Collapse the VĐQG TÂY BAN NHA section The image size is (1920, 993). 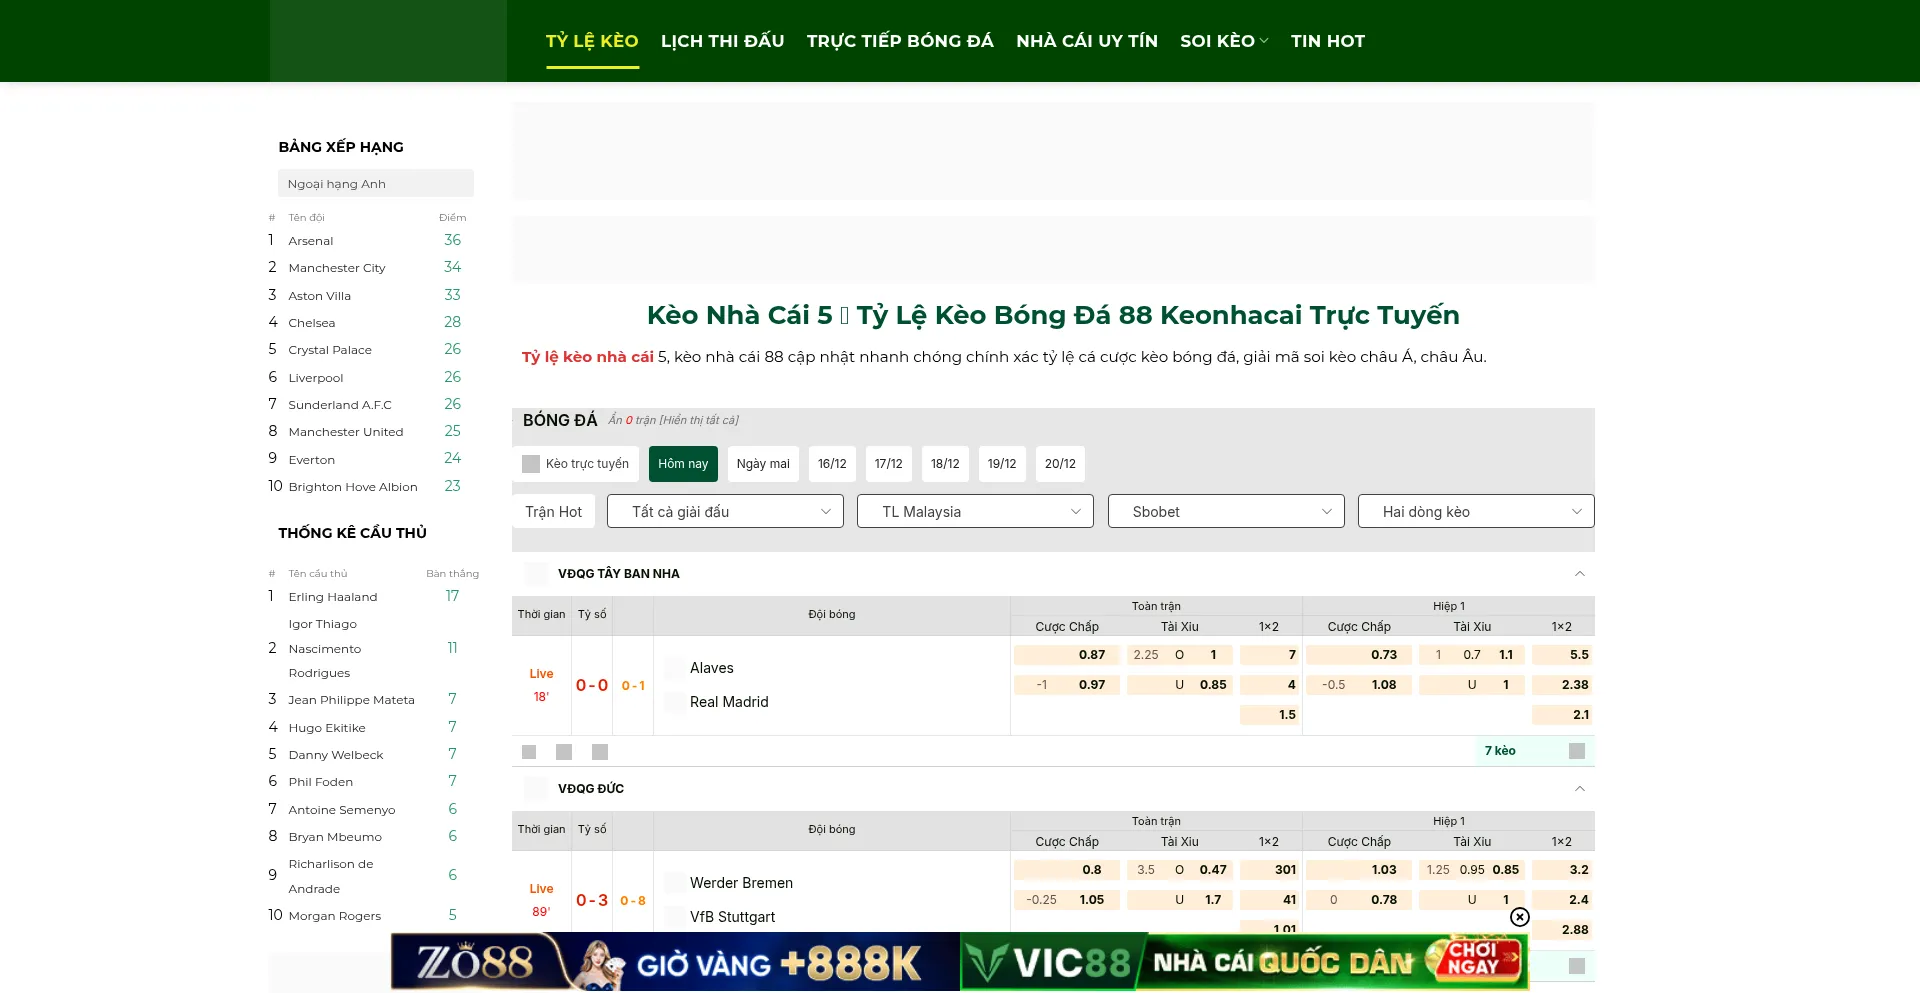pos(1579,573)
